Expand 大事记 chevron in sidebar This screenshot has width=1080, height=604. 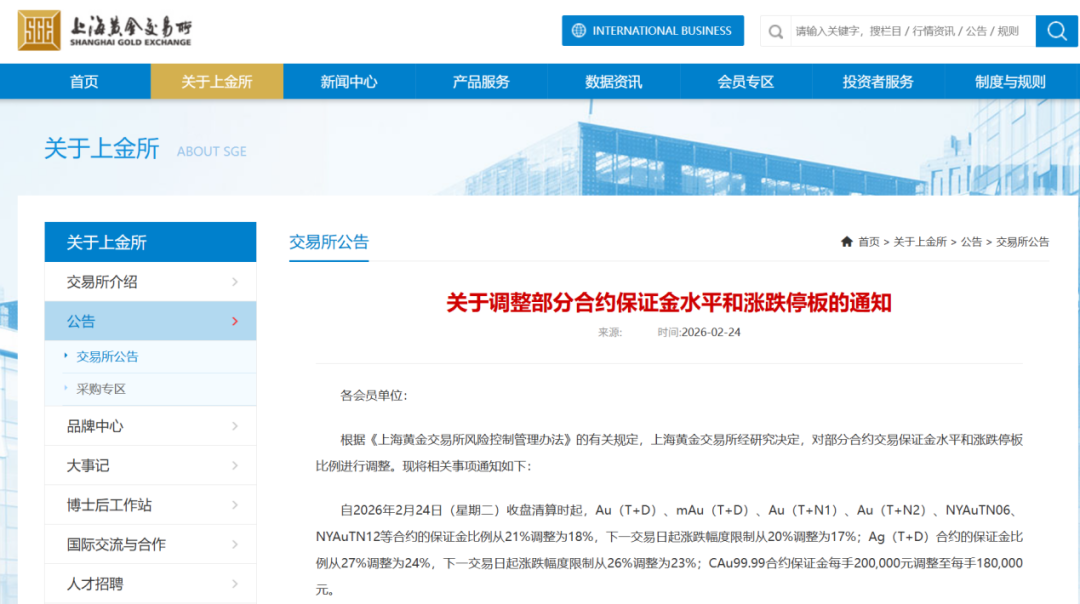[235, 466]
